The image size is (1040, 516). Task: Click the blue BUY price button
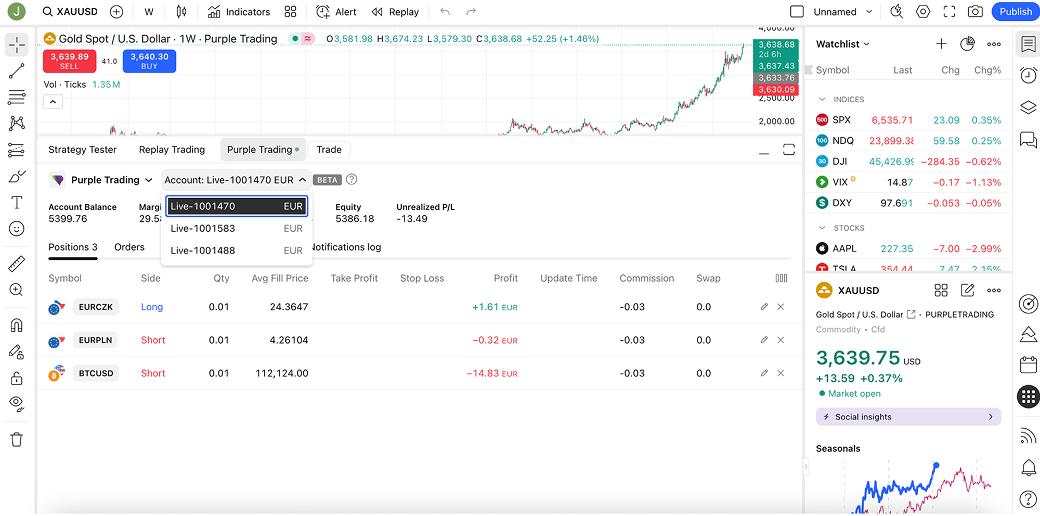pyautogui.click(x=149, y=61)
